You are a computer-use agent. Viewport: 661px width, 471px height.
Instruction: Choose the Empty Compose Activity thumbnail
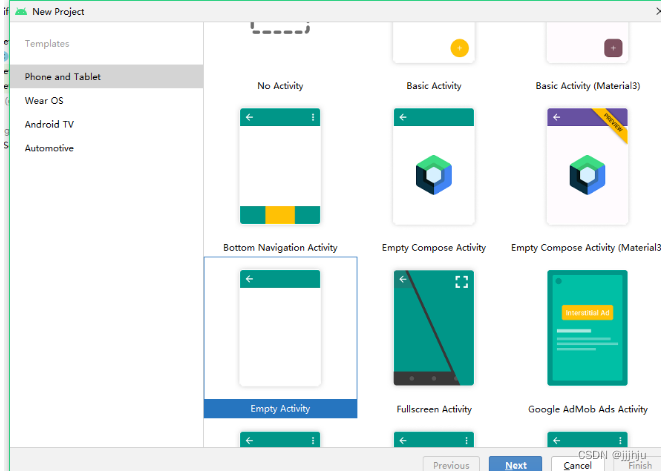[434, 166]
